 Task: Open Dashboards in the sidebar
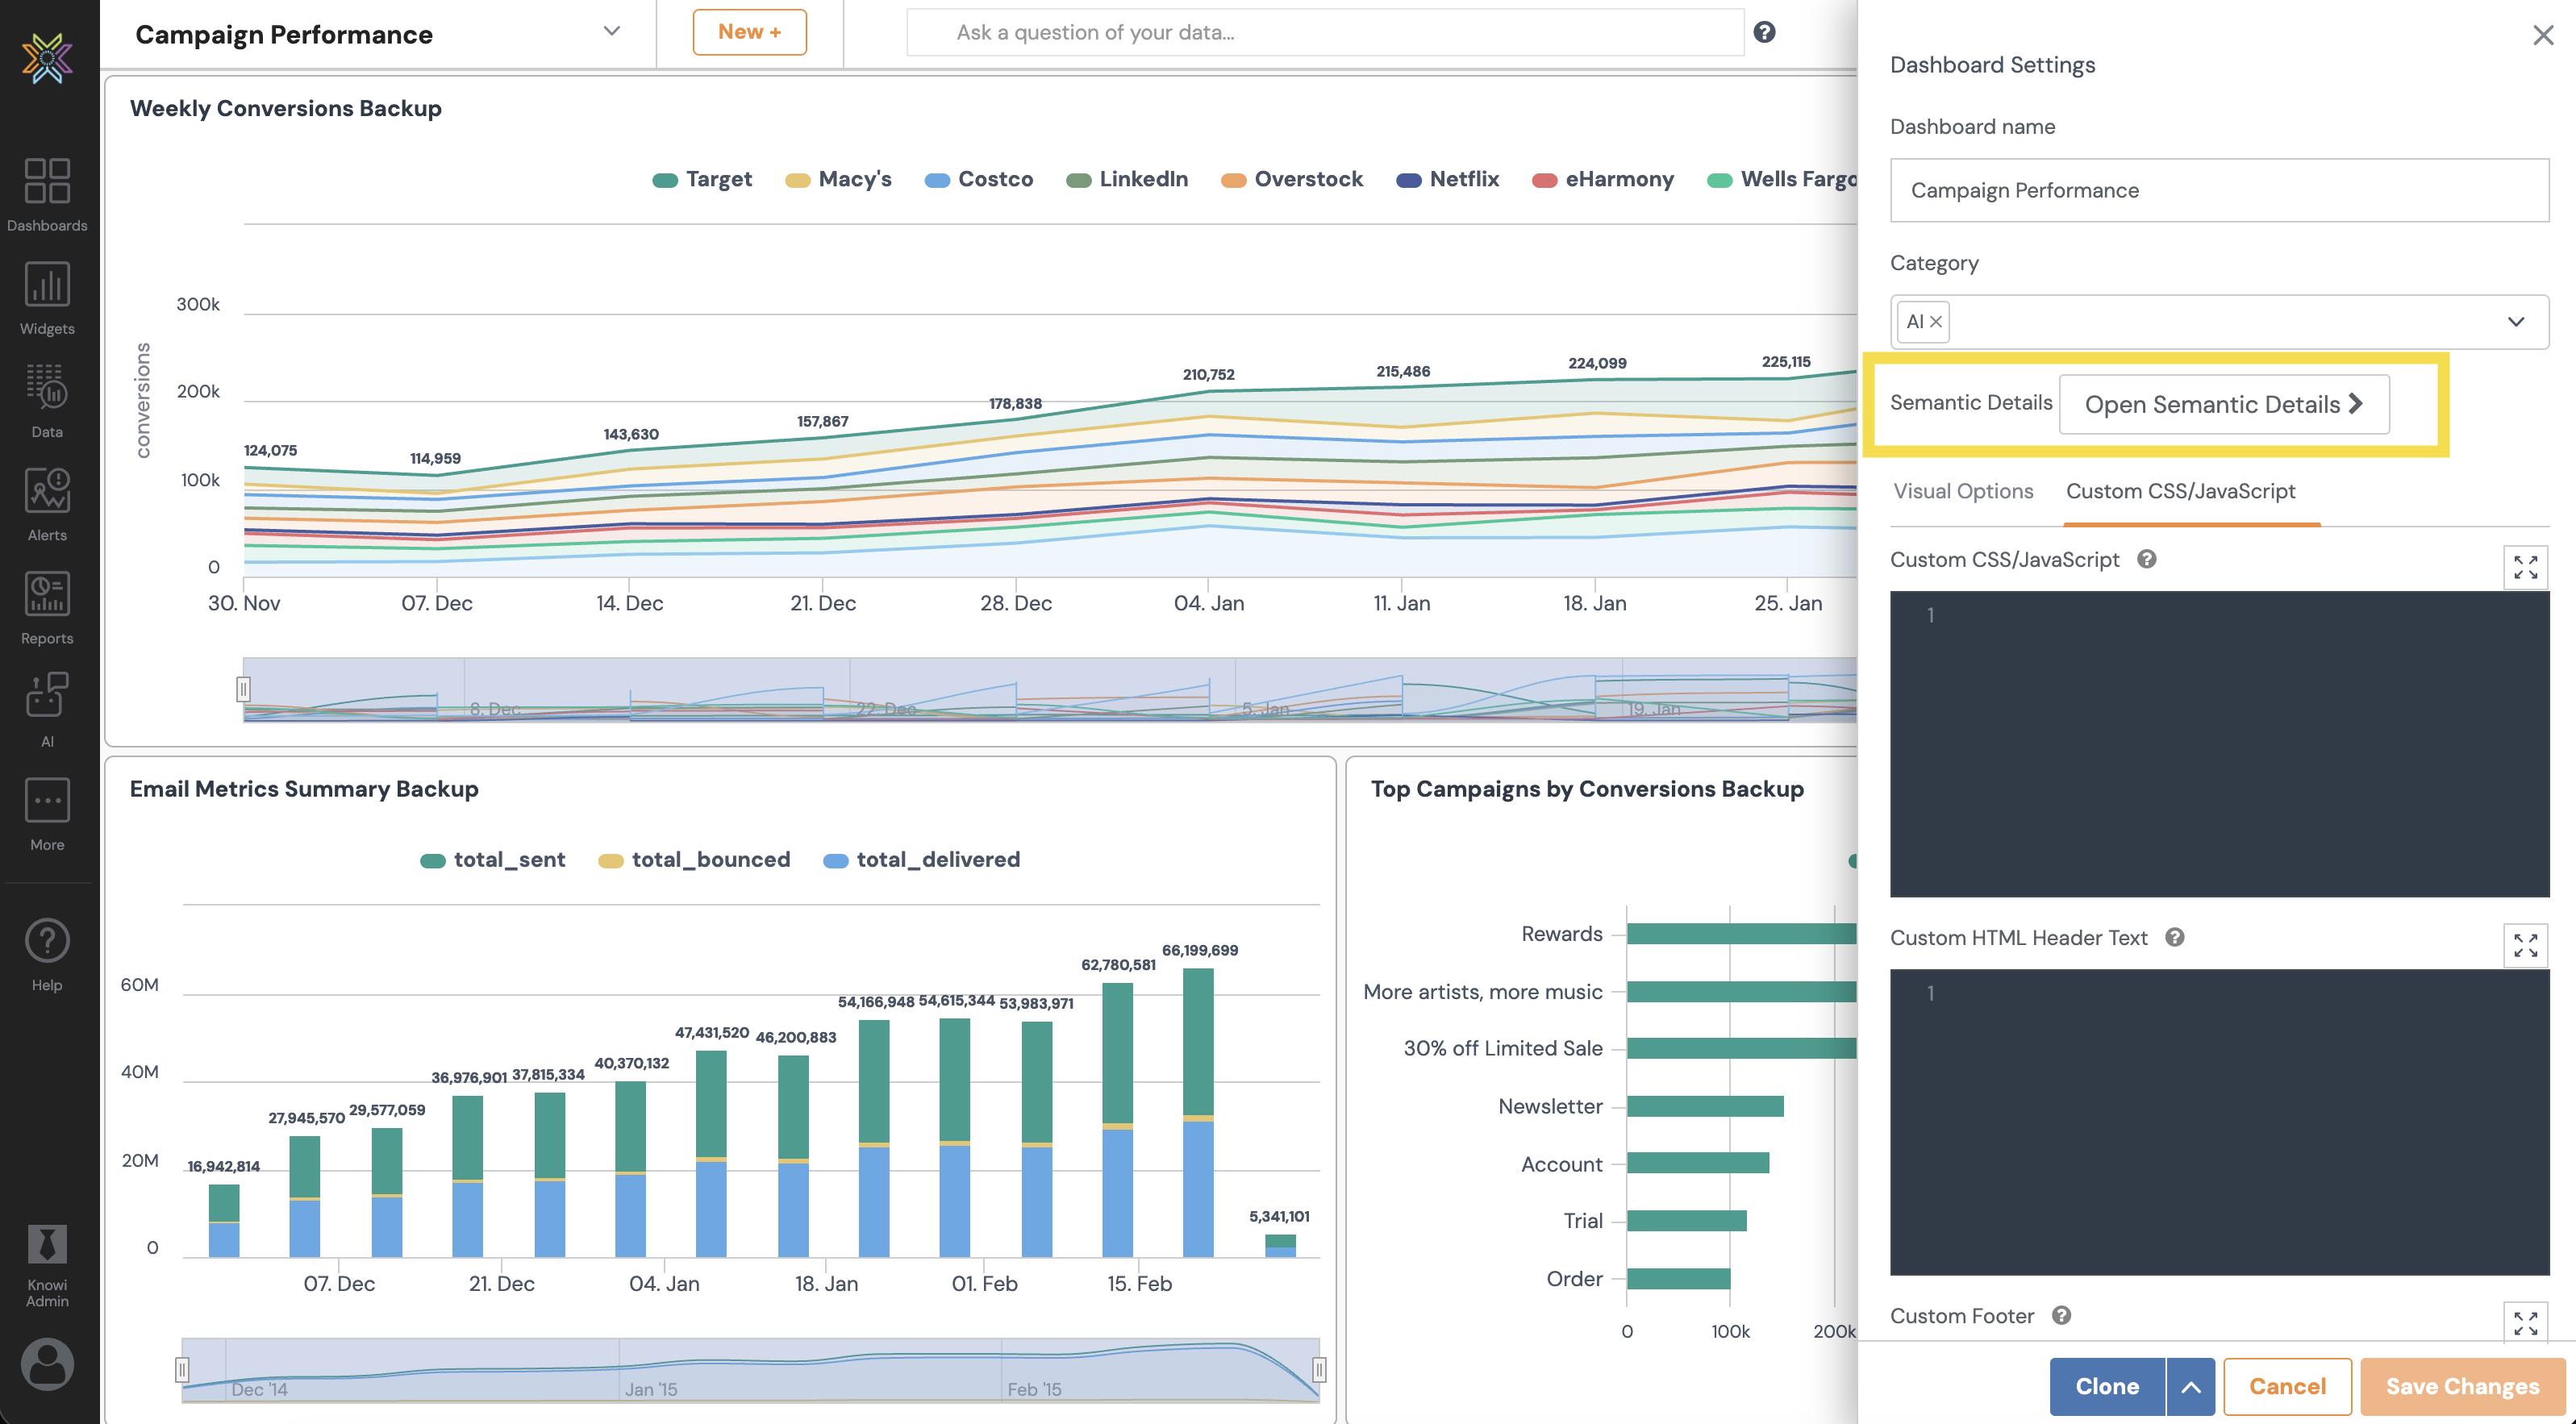click(x=47, y=195)
